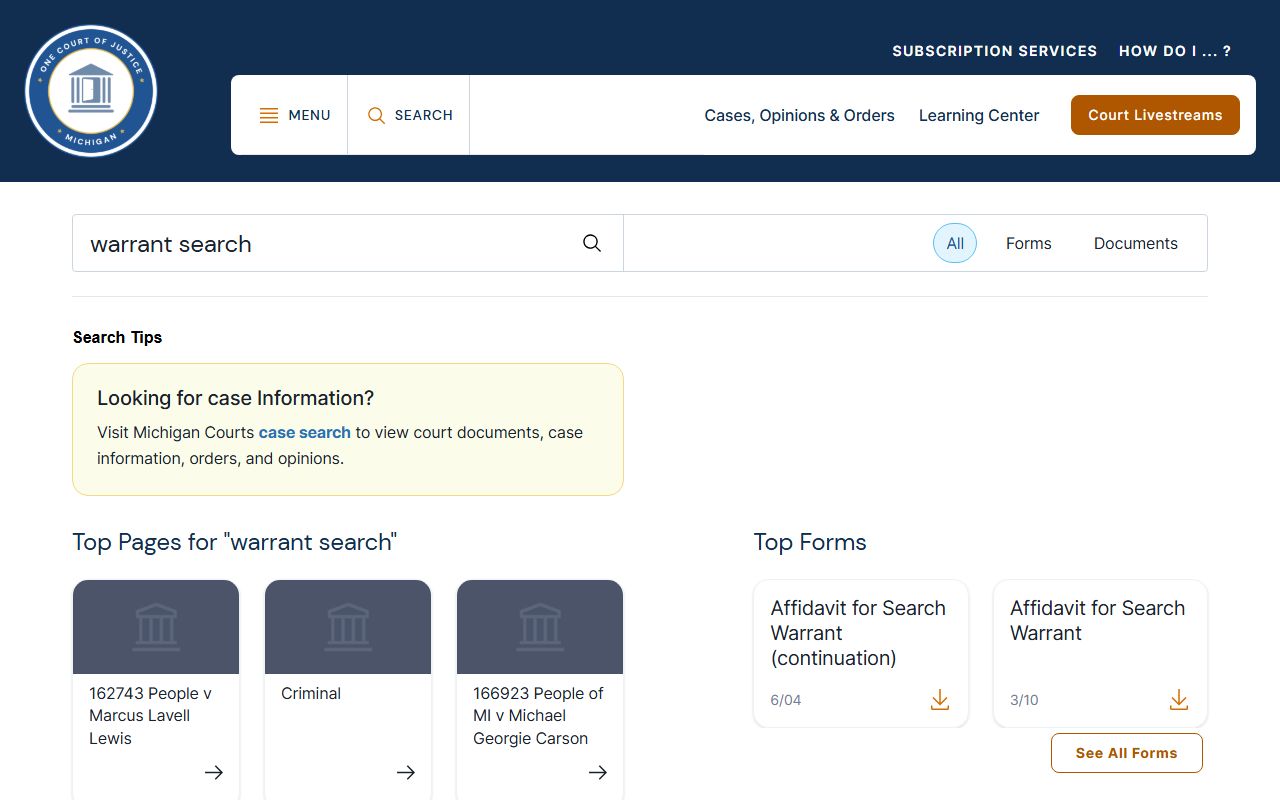Open Subscription Services
The width and height of the screenshot is (1280, 800).
pyautogui.click(x=995, y=51)
